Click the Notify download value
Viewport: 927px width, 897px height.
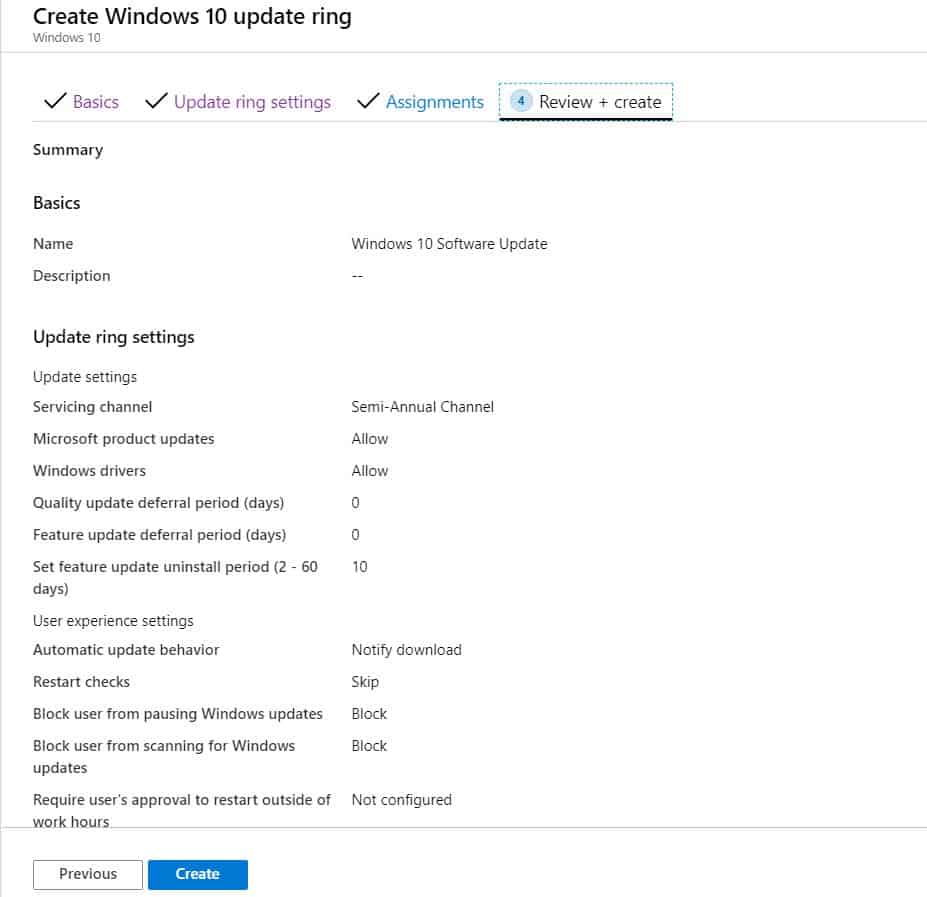407,650
